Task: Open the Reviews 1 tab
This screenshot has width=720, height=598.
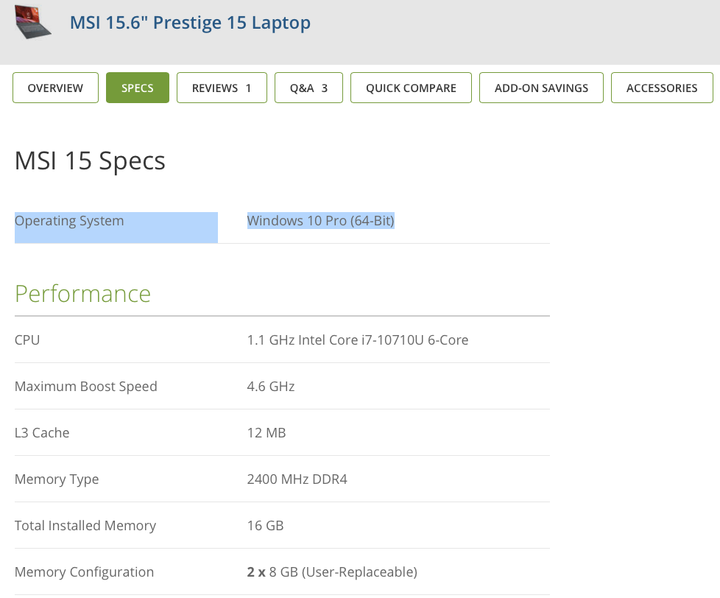Action: click(x=222, y=88)
